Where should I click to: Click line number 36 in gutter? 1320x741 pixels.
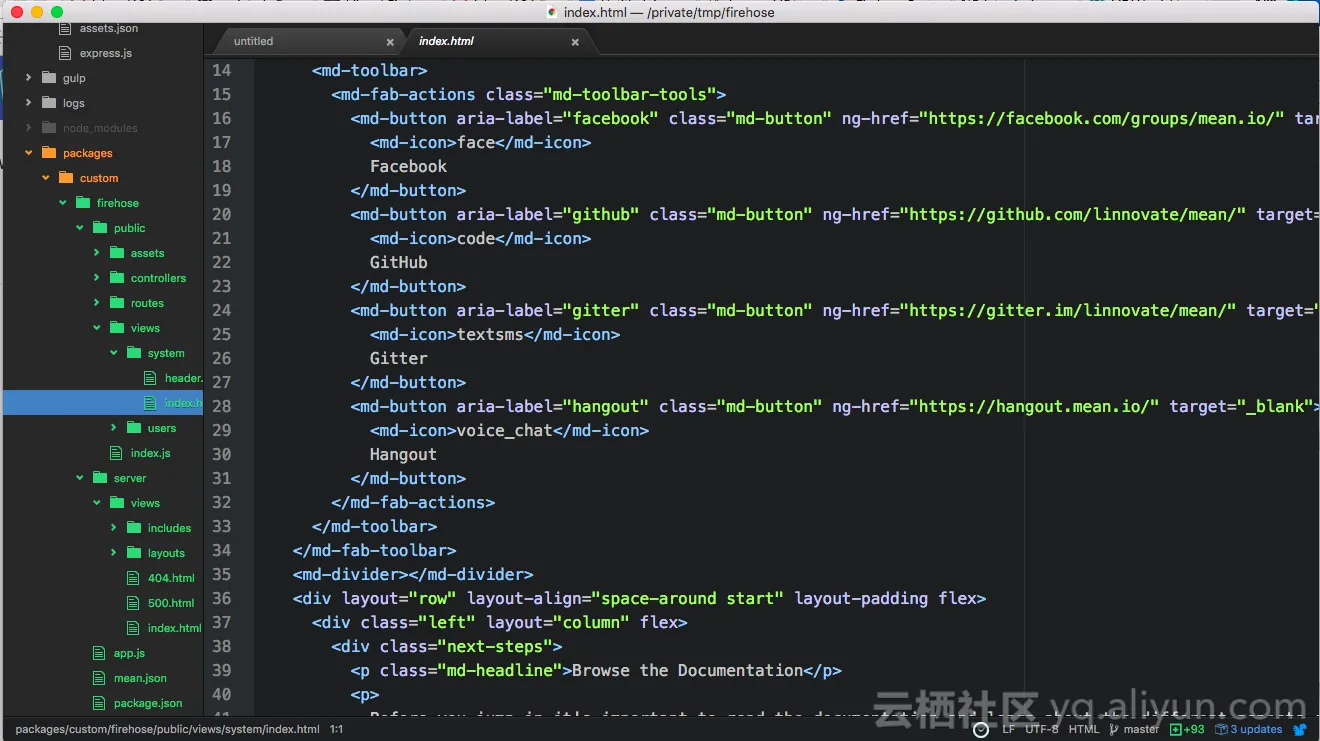click(x=221, y=598)
